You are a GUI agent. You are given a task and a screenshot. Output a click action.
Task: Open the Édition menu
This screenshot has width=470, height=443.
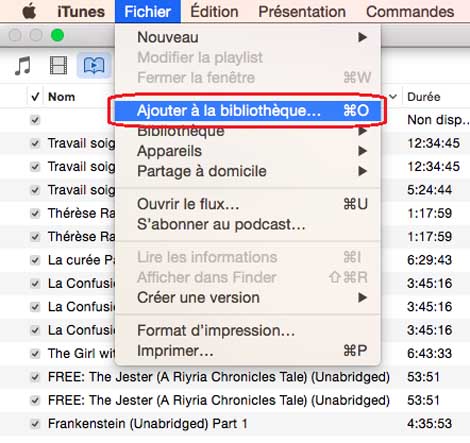pos(214,12)
